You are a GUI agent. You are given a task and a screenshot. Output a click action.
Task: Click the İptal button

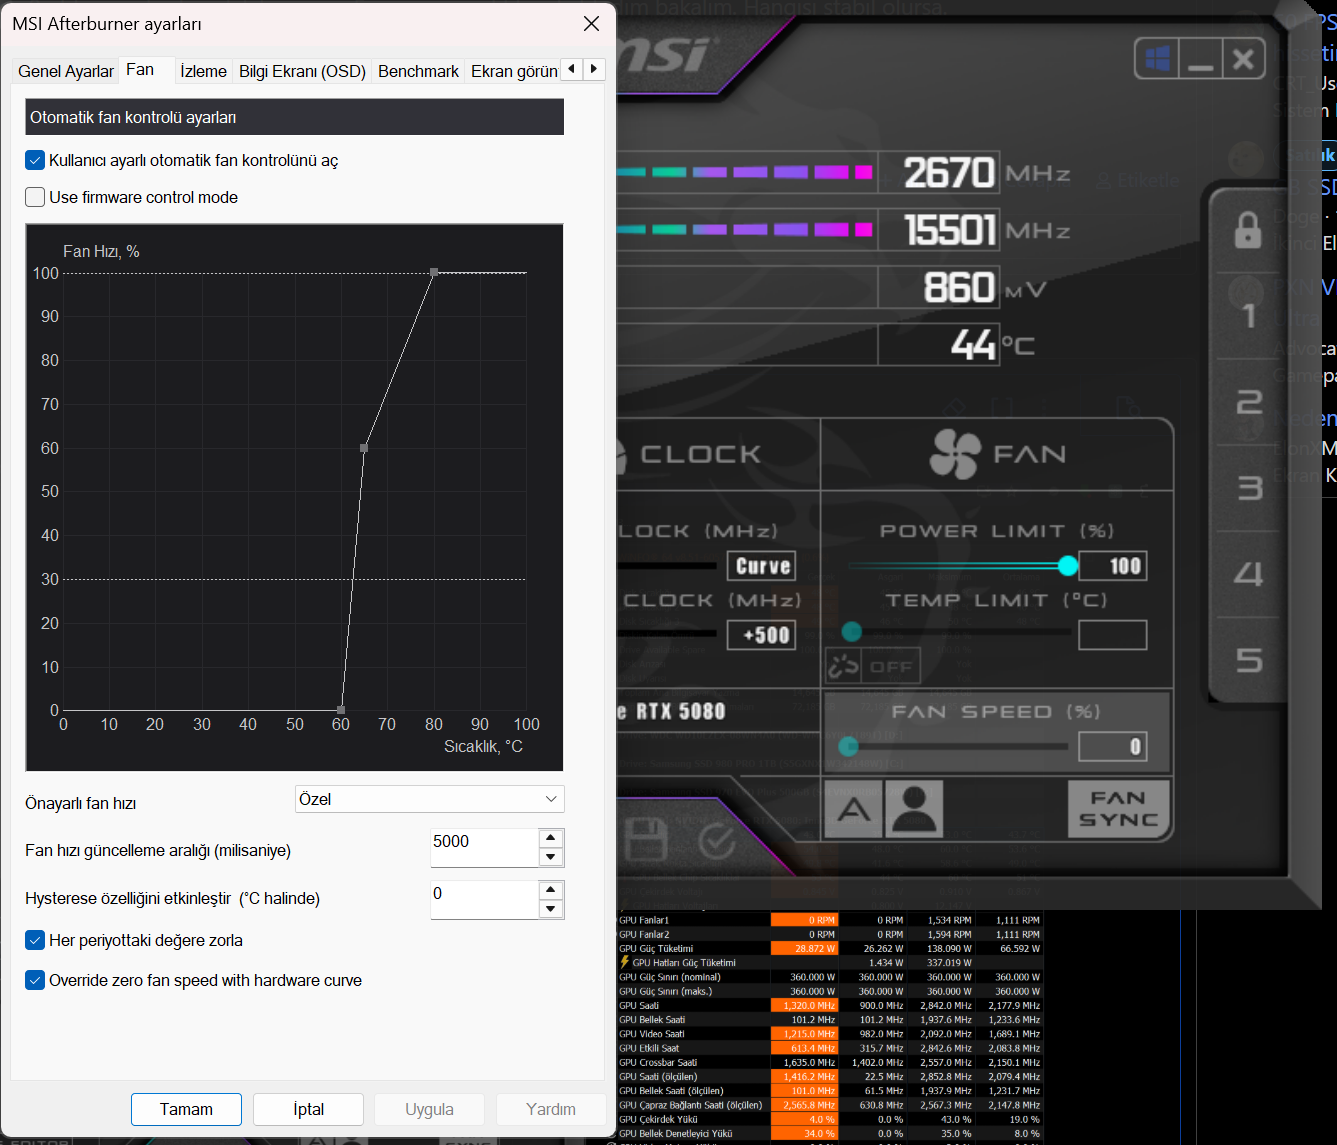click(308, 1109)
